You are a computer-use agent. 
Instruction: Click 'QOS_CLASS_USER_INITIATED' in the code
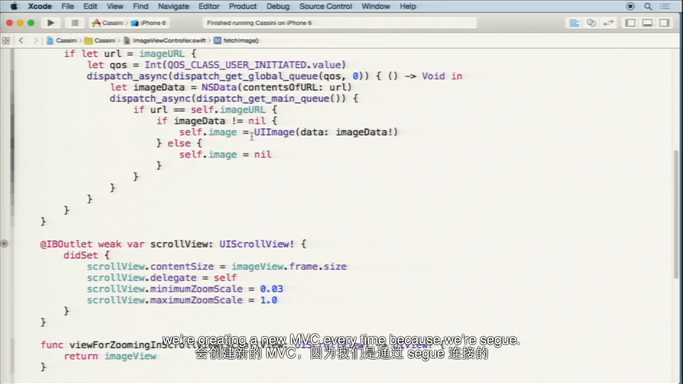coord(237,65)
